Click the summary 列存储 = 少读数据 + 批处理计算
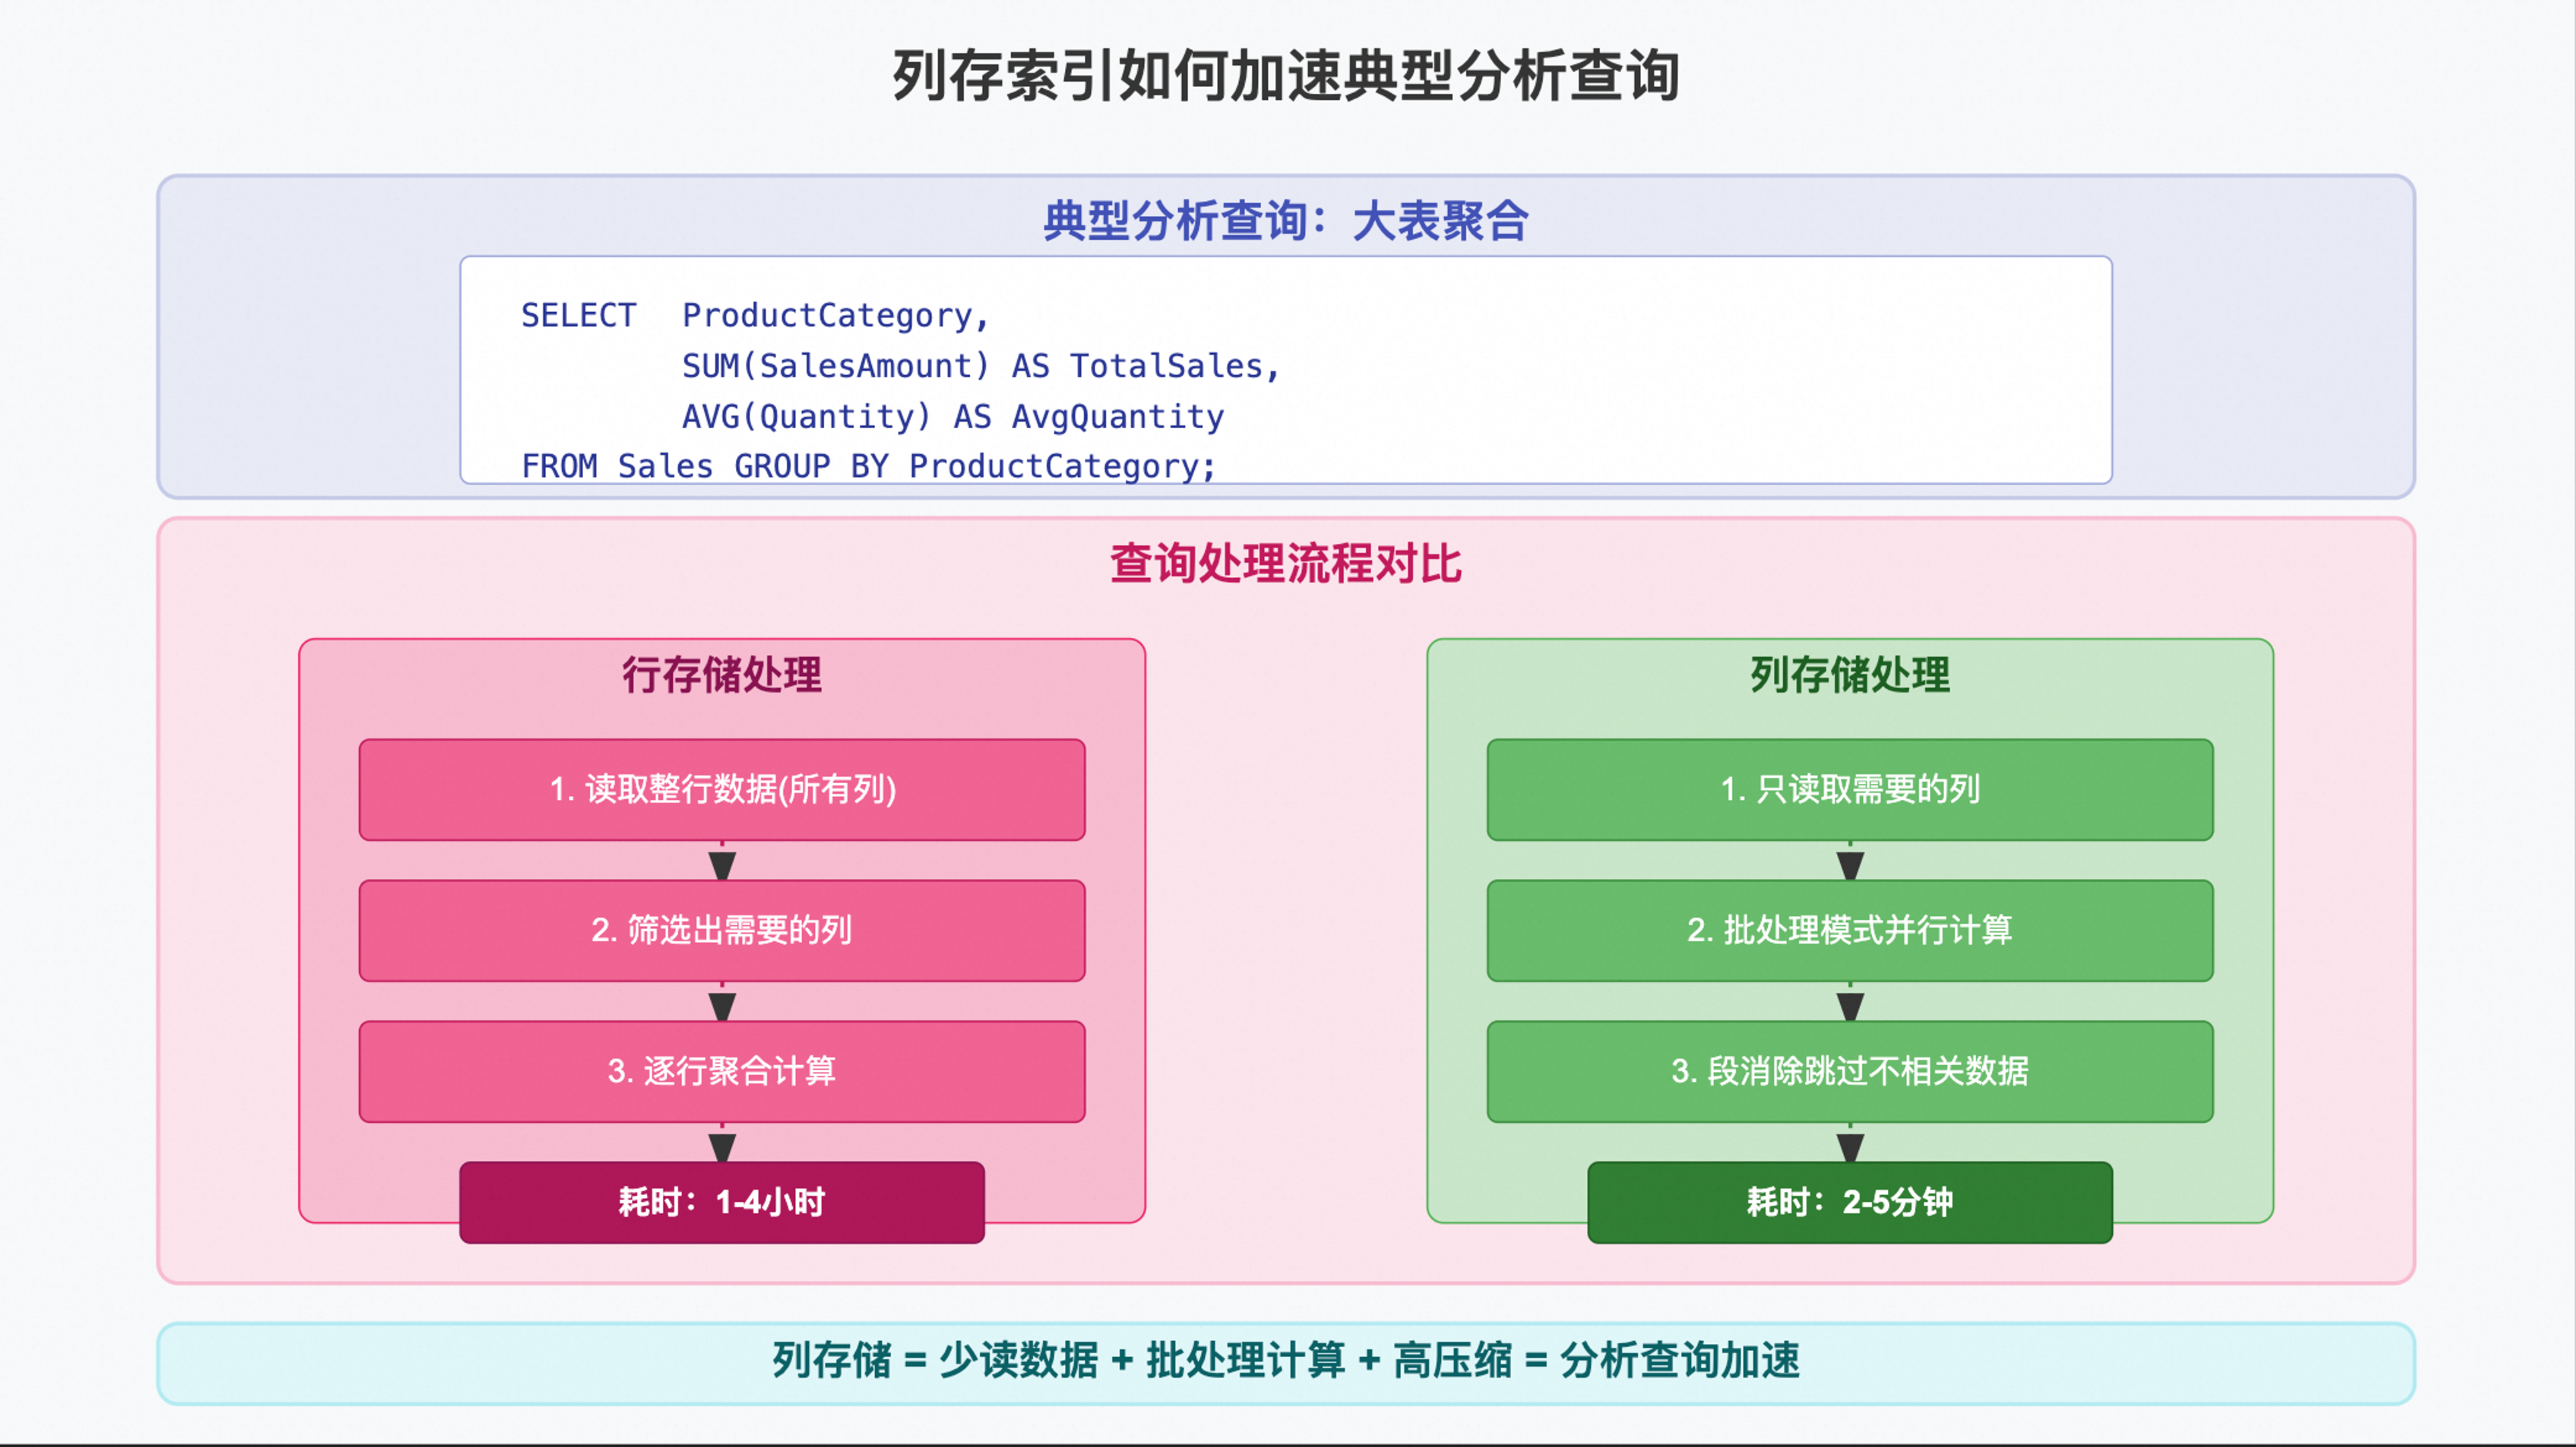 point(1059,1360)
